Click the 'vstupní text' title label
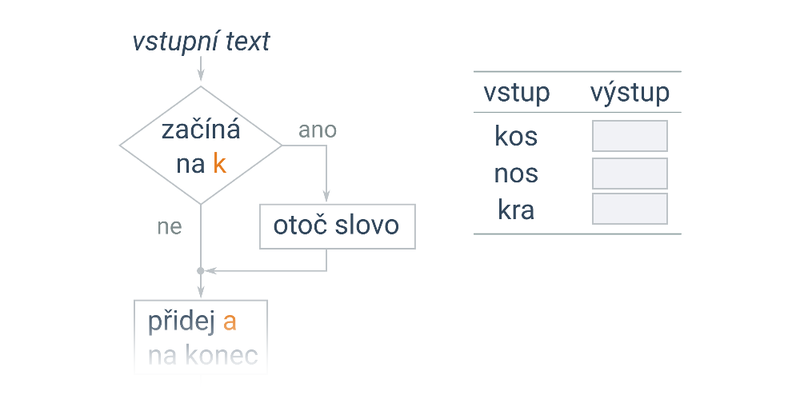Viewport: 800px width, 400px height. click(201, 42)
